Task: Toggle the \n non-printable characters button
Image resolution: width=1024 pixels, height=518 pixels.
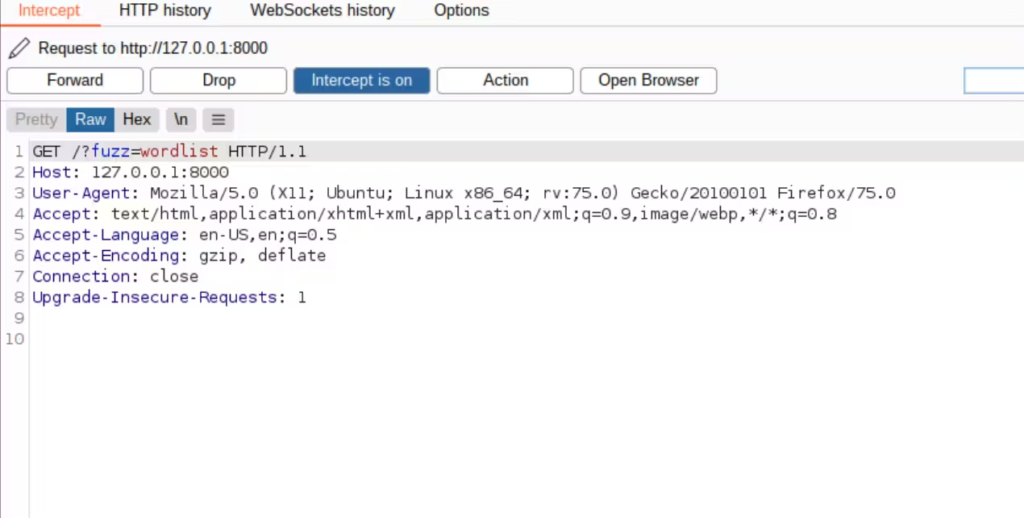Action: click(x=181, y=120)
